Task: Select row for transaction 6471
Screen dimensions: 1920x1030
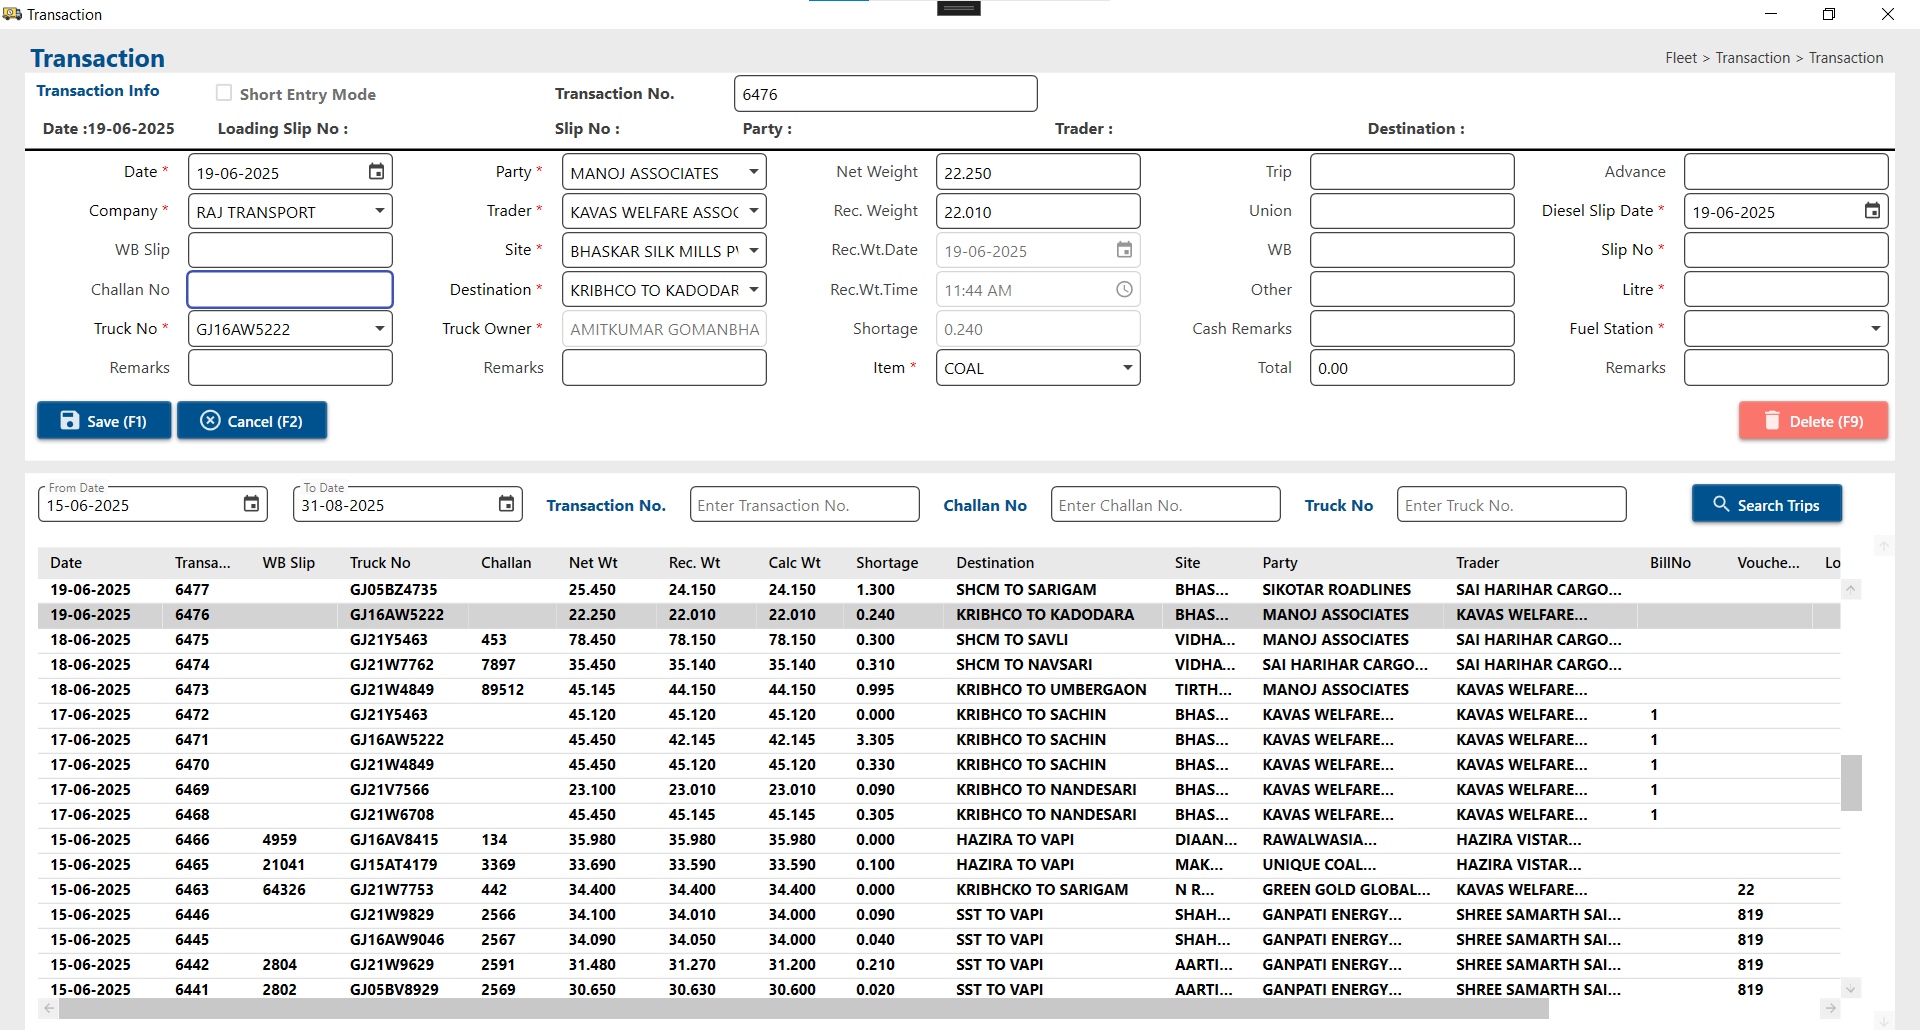Action: pyautogui.click(x=939, y=740)
